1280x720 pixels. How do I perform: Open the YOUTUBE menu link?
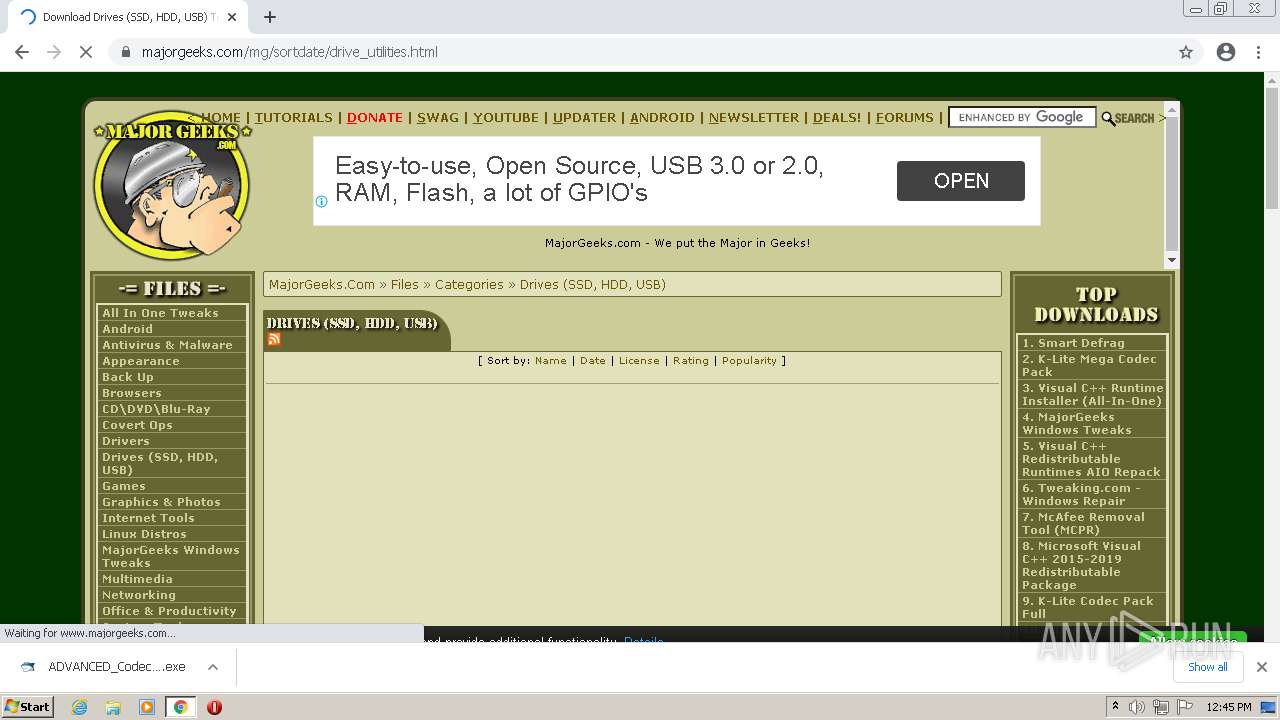tap(506, 118)
